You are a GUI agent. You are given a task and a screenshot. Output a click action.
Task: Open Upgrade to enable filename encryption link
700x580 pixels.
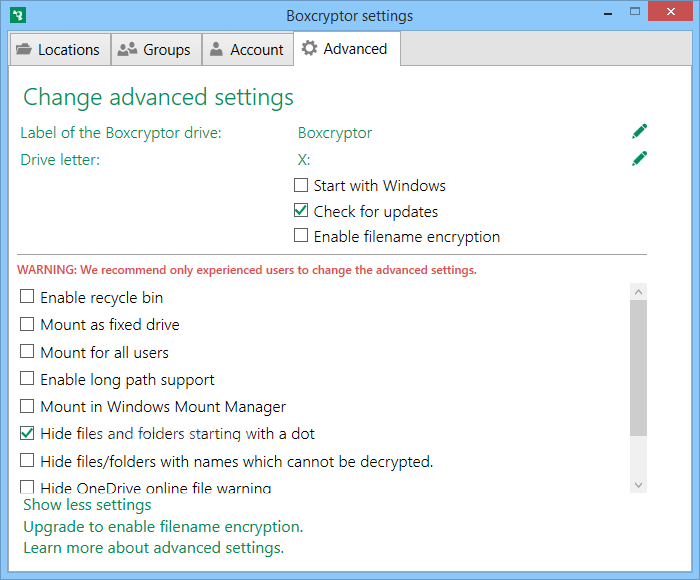163,526
